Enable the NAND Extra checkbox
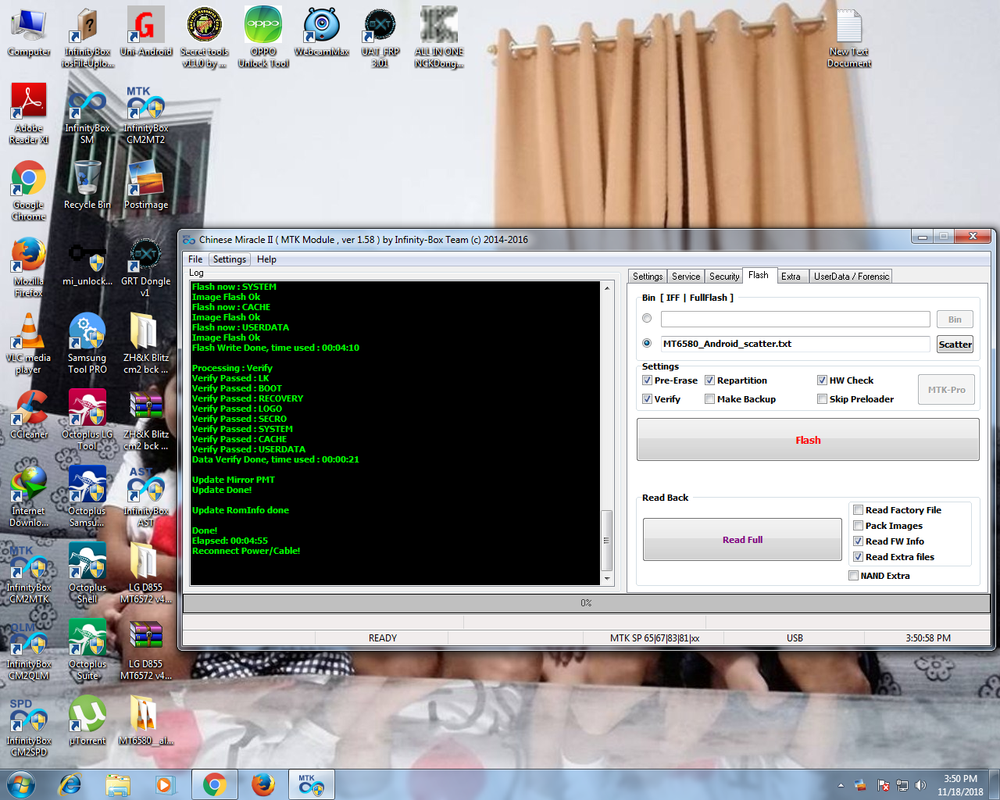This screenshot has width=1000, height=800. pyautogui.click(x=879, y=575)
